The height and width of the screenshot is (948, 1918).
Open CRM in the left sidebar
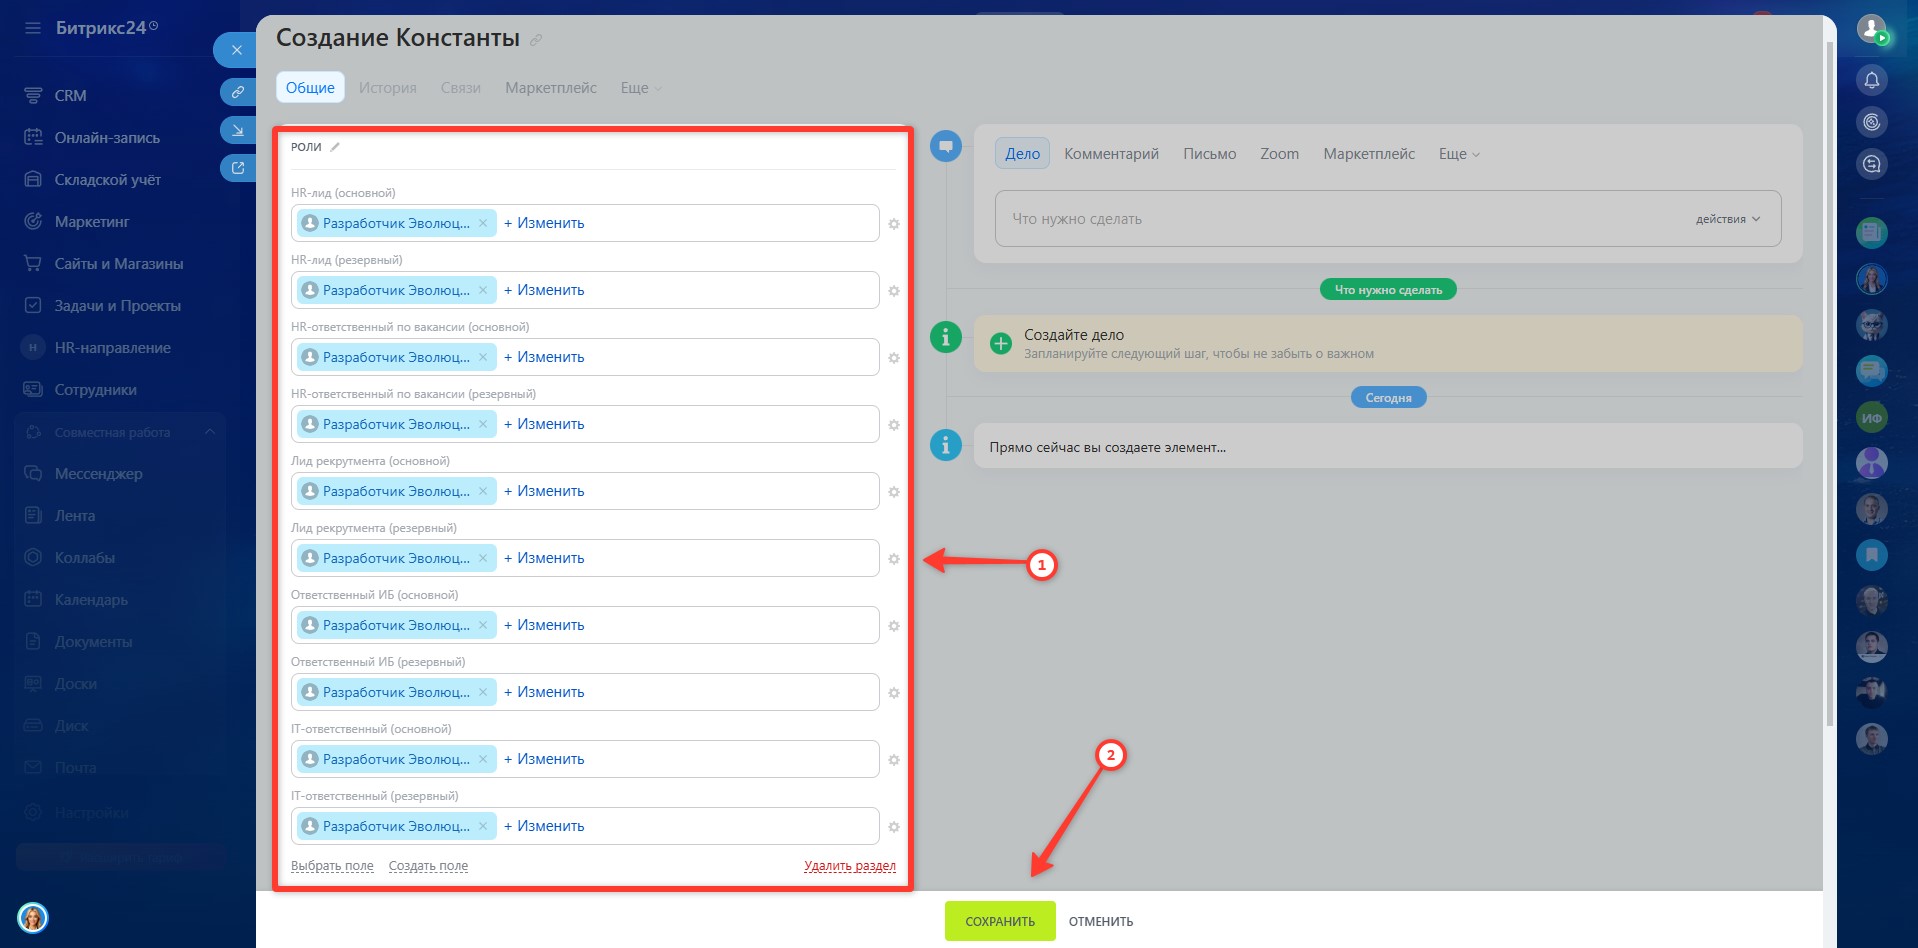(x=70, y=96)
